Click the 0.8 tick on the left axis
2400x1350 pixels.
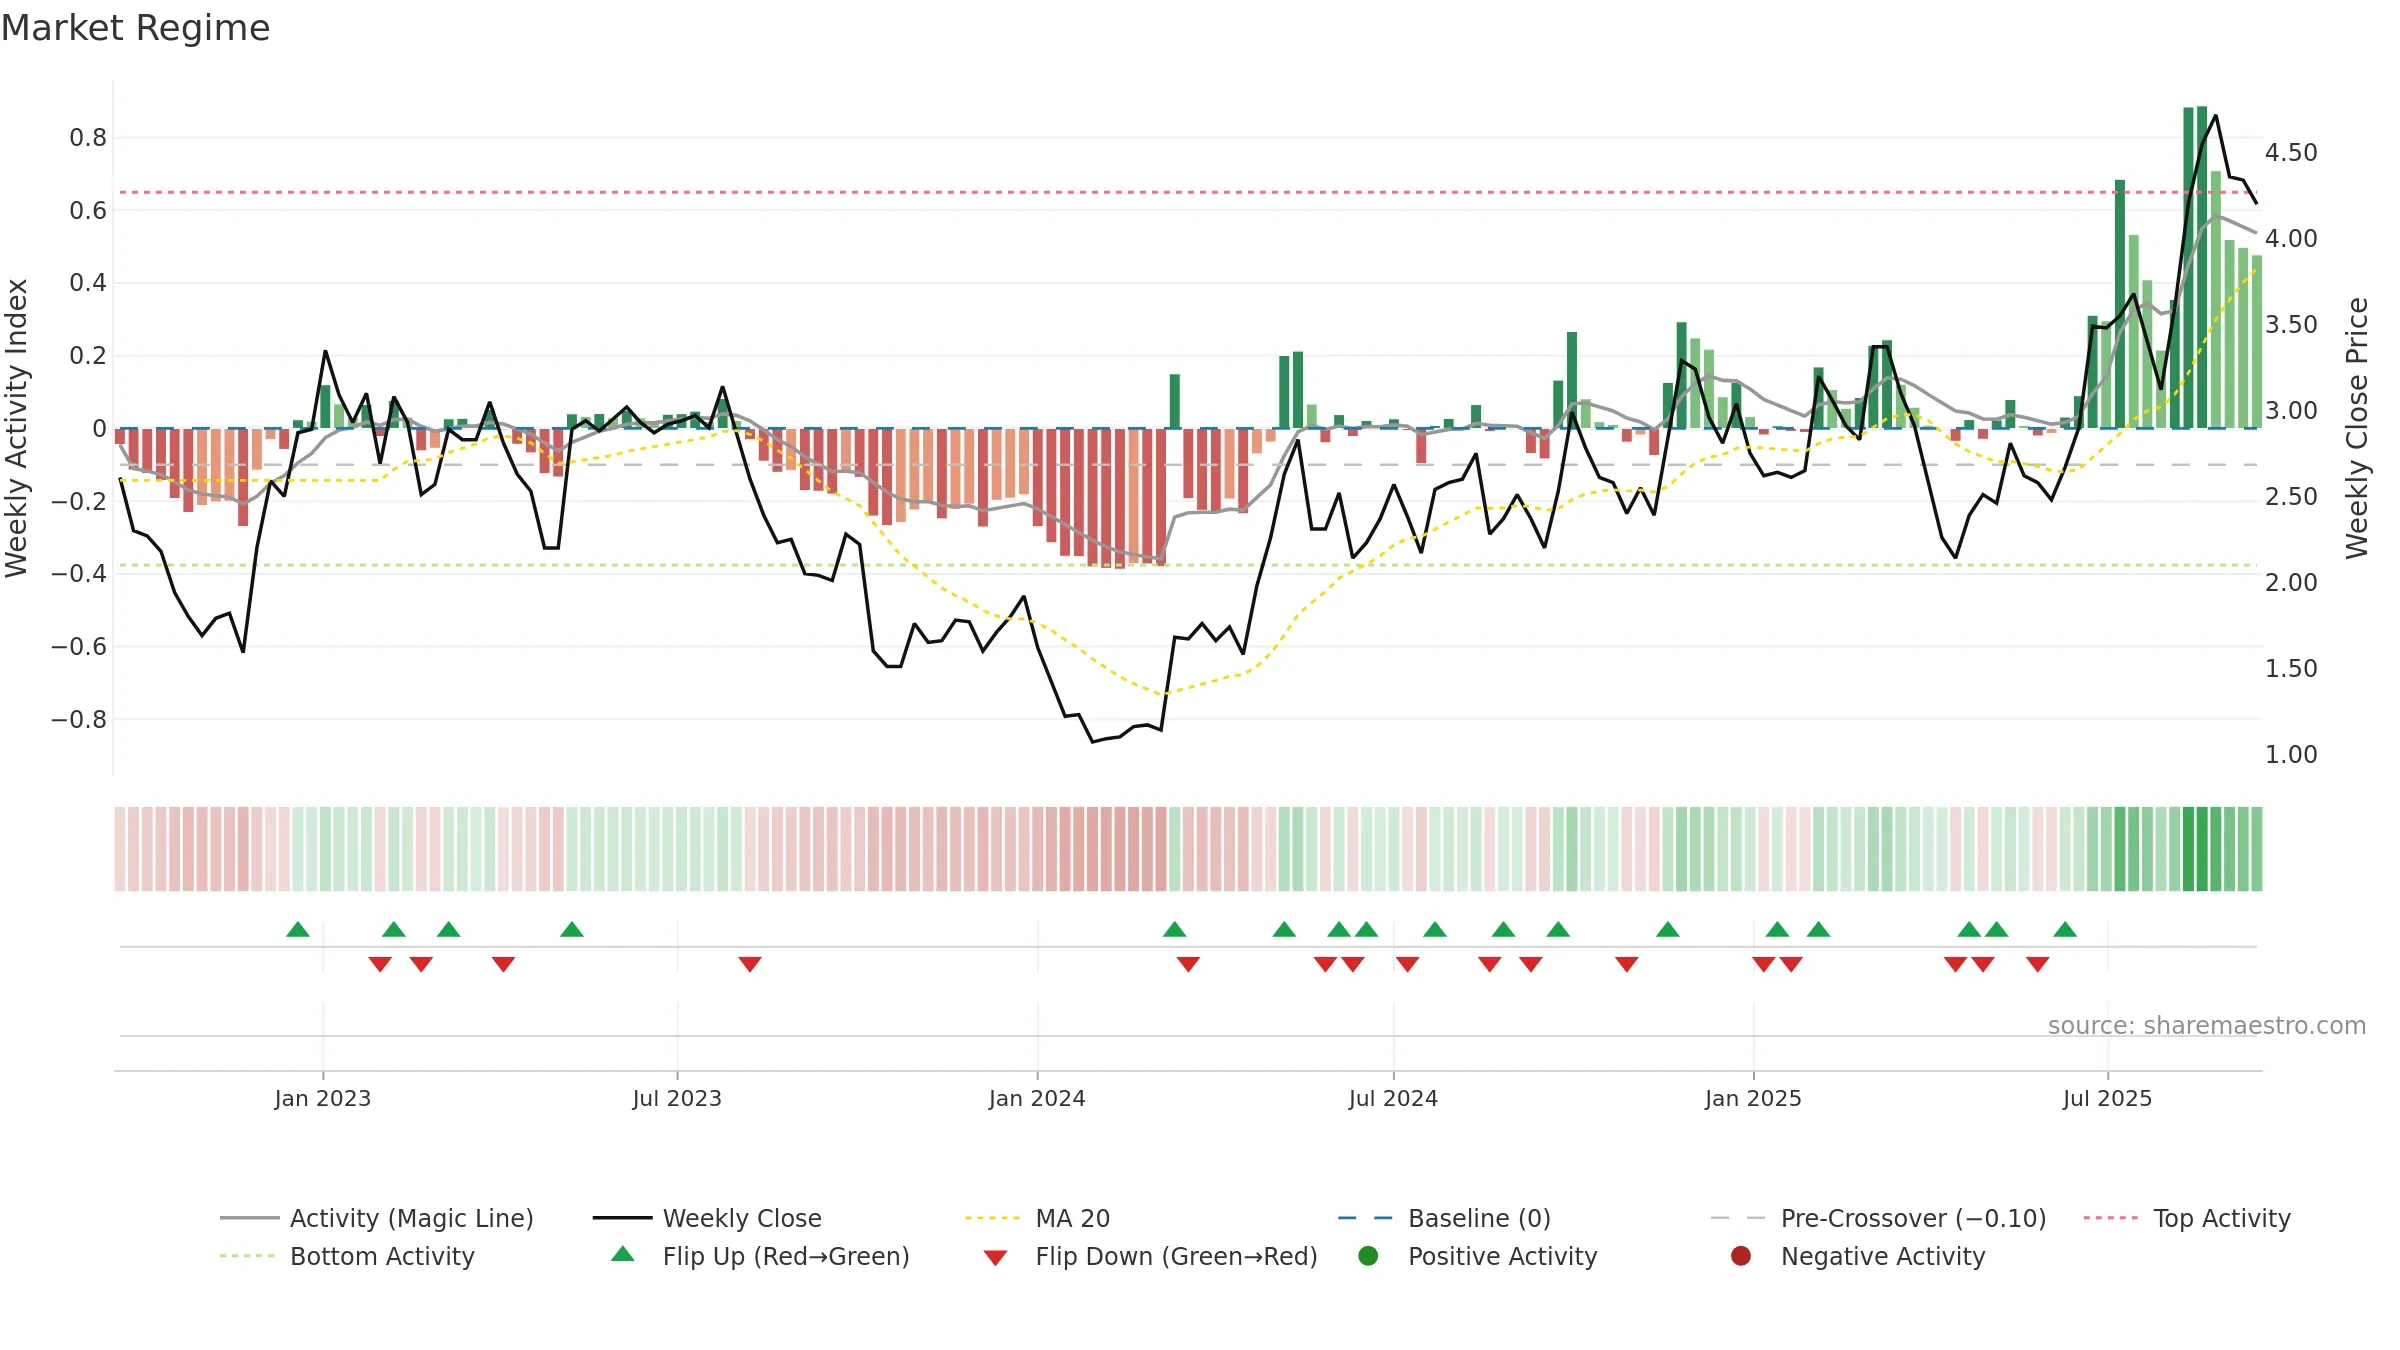pyautogui.click(x=88, y=138)
